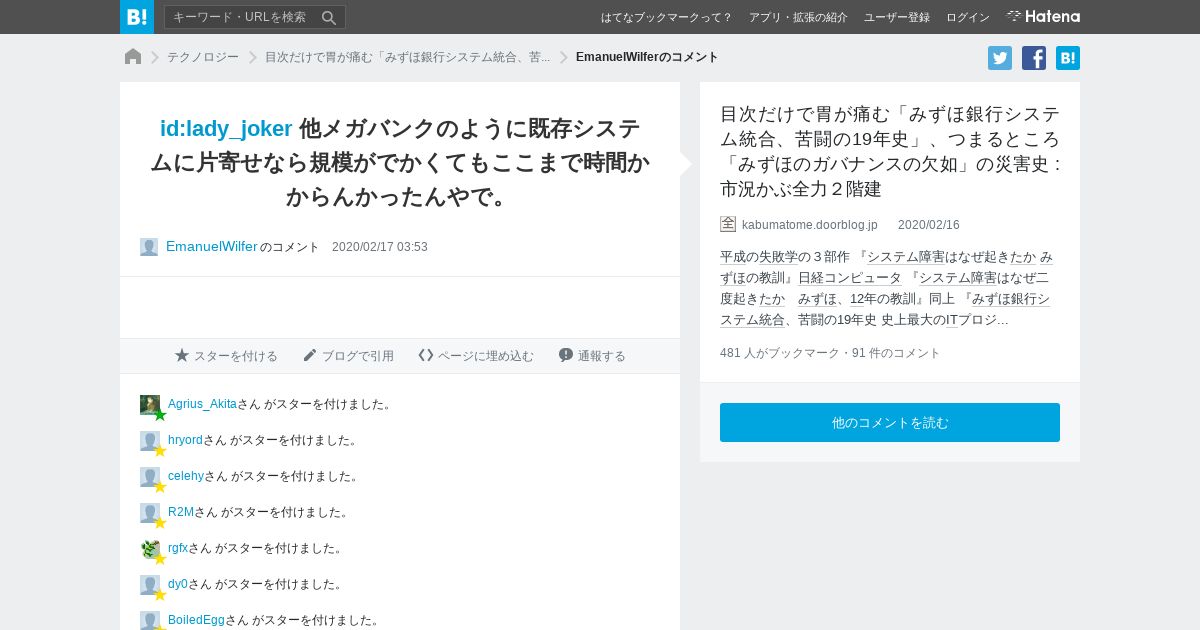Open the comment timestamp 2020/02/17 03:53

point(380,247)
